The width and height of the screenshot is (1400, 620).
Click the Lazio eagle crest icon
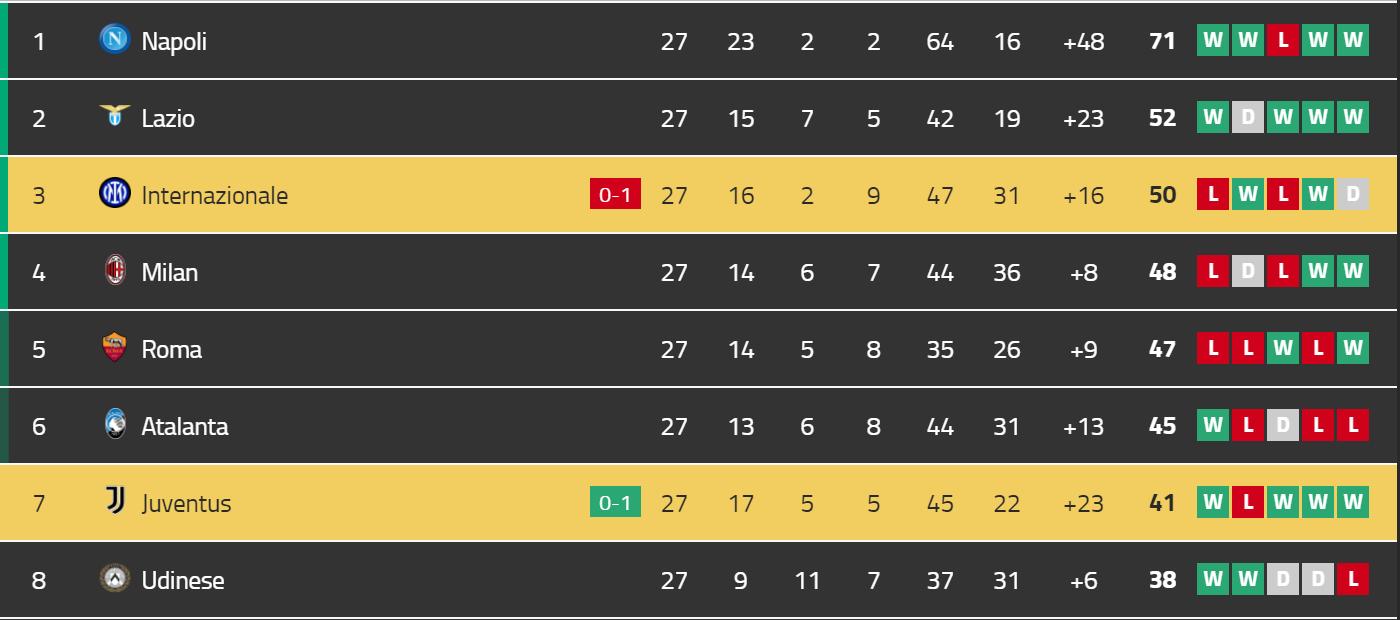pyautogui.click(x=115, y=117)
